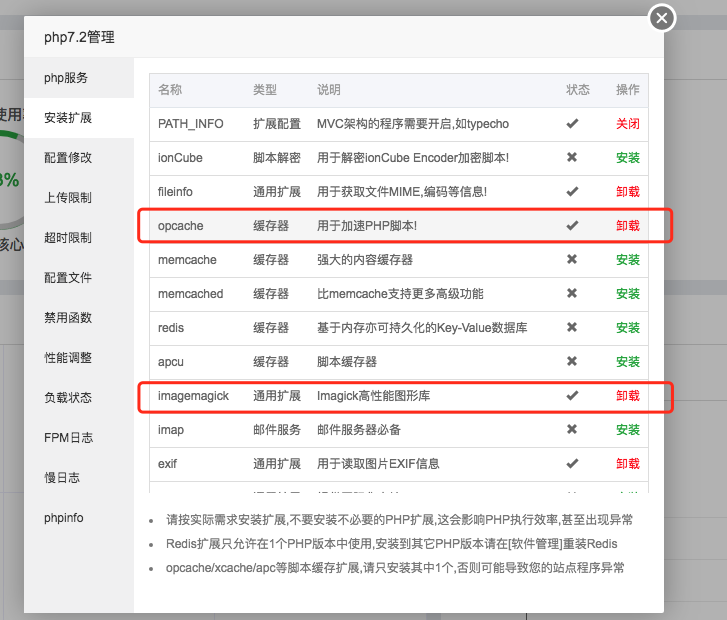The height and width of the screenshot is (620, 727).
Task: Select the redis name cell
Action: [x=171, y=328]
